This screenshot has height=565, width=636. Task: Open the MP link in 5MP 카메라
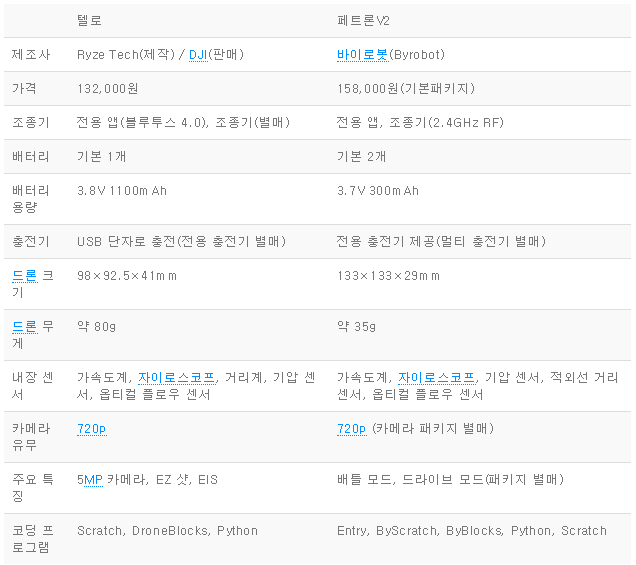click(93, 480)
